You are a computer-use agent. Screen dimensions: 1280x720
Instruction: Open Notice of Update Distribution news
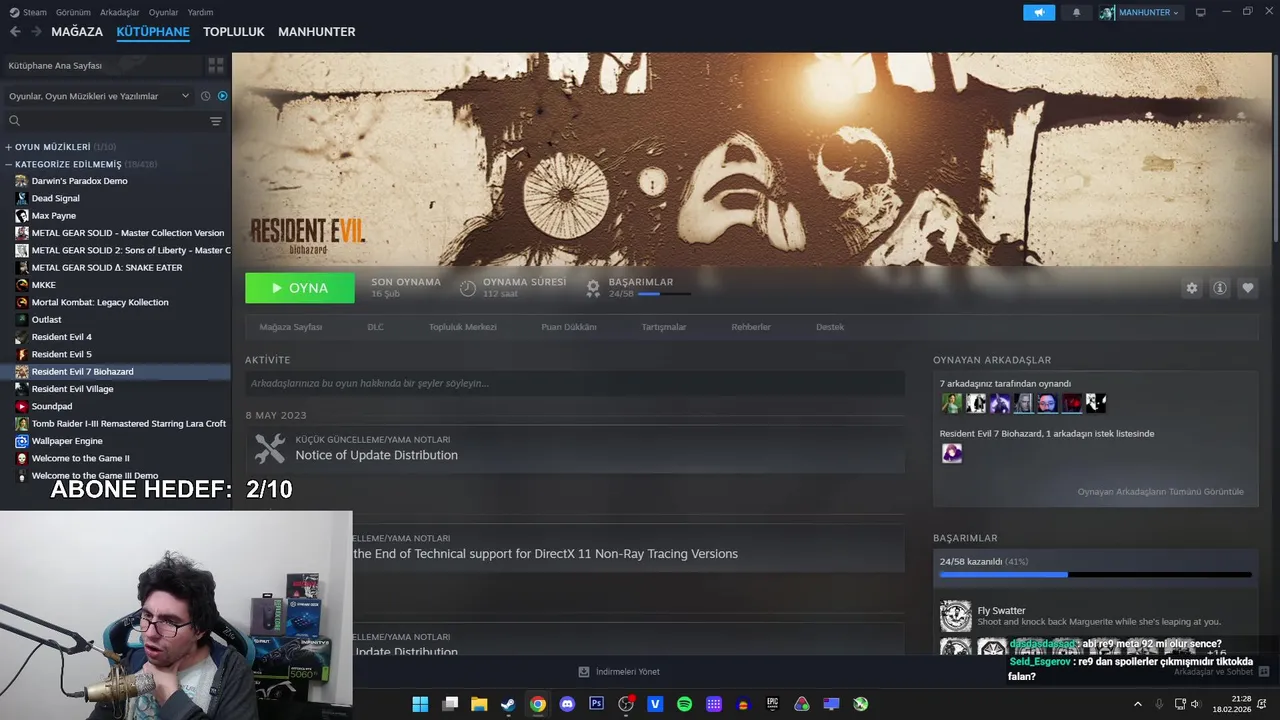(x=376, y=455)
